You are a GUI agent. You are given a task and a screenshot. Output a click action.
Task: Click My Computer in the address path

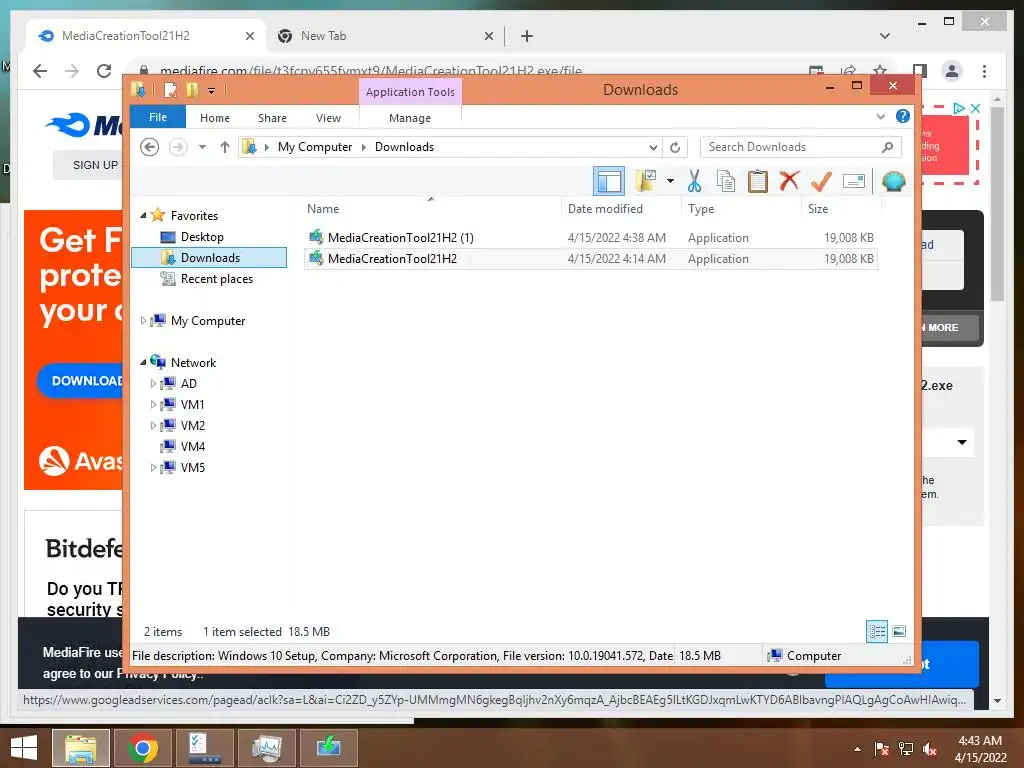(x=315, y=147)
